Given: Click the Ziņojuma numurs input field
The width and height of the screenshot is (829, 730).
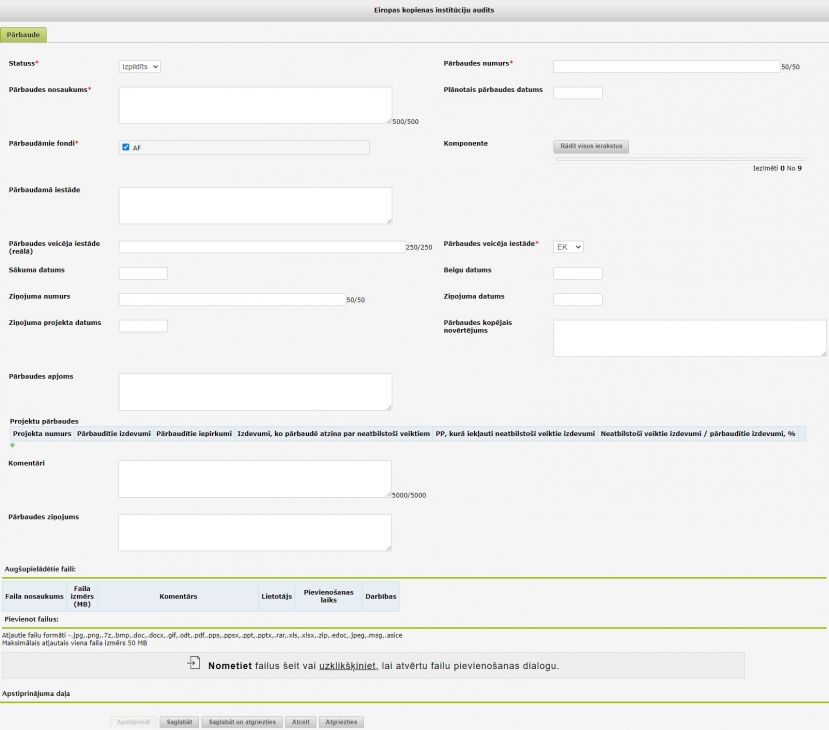Looking at the screenshot, I should click(x=231, y=299).
